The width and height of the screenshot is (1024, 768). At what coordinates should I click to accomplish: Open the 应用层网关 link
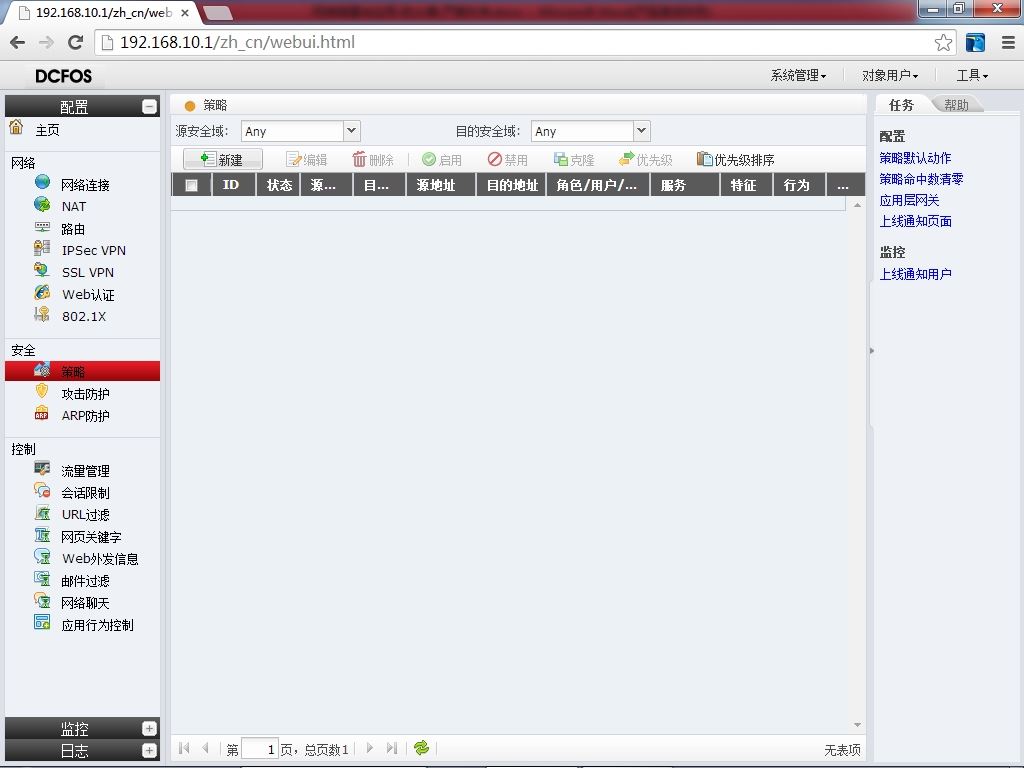[x=909, y=200]
